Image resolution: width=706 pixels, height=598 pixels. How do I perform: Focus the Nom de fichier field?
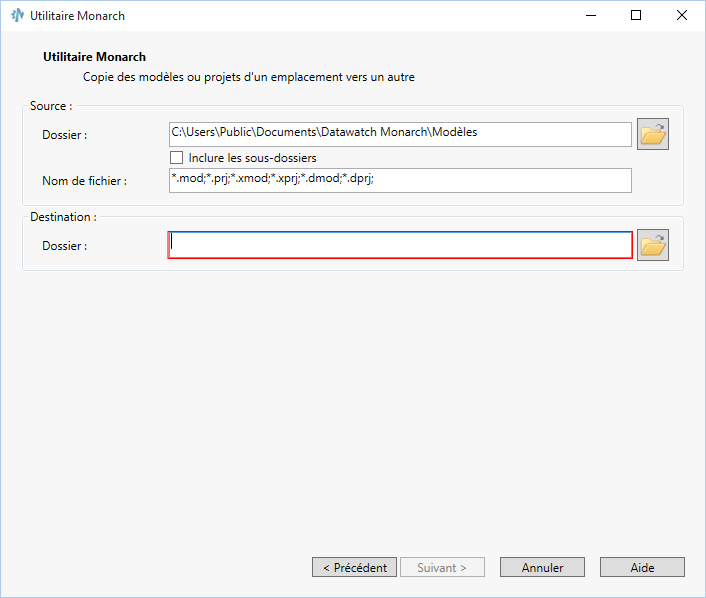pos(400,180)
